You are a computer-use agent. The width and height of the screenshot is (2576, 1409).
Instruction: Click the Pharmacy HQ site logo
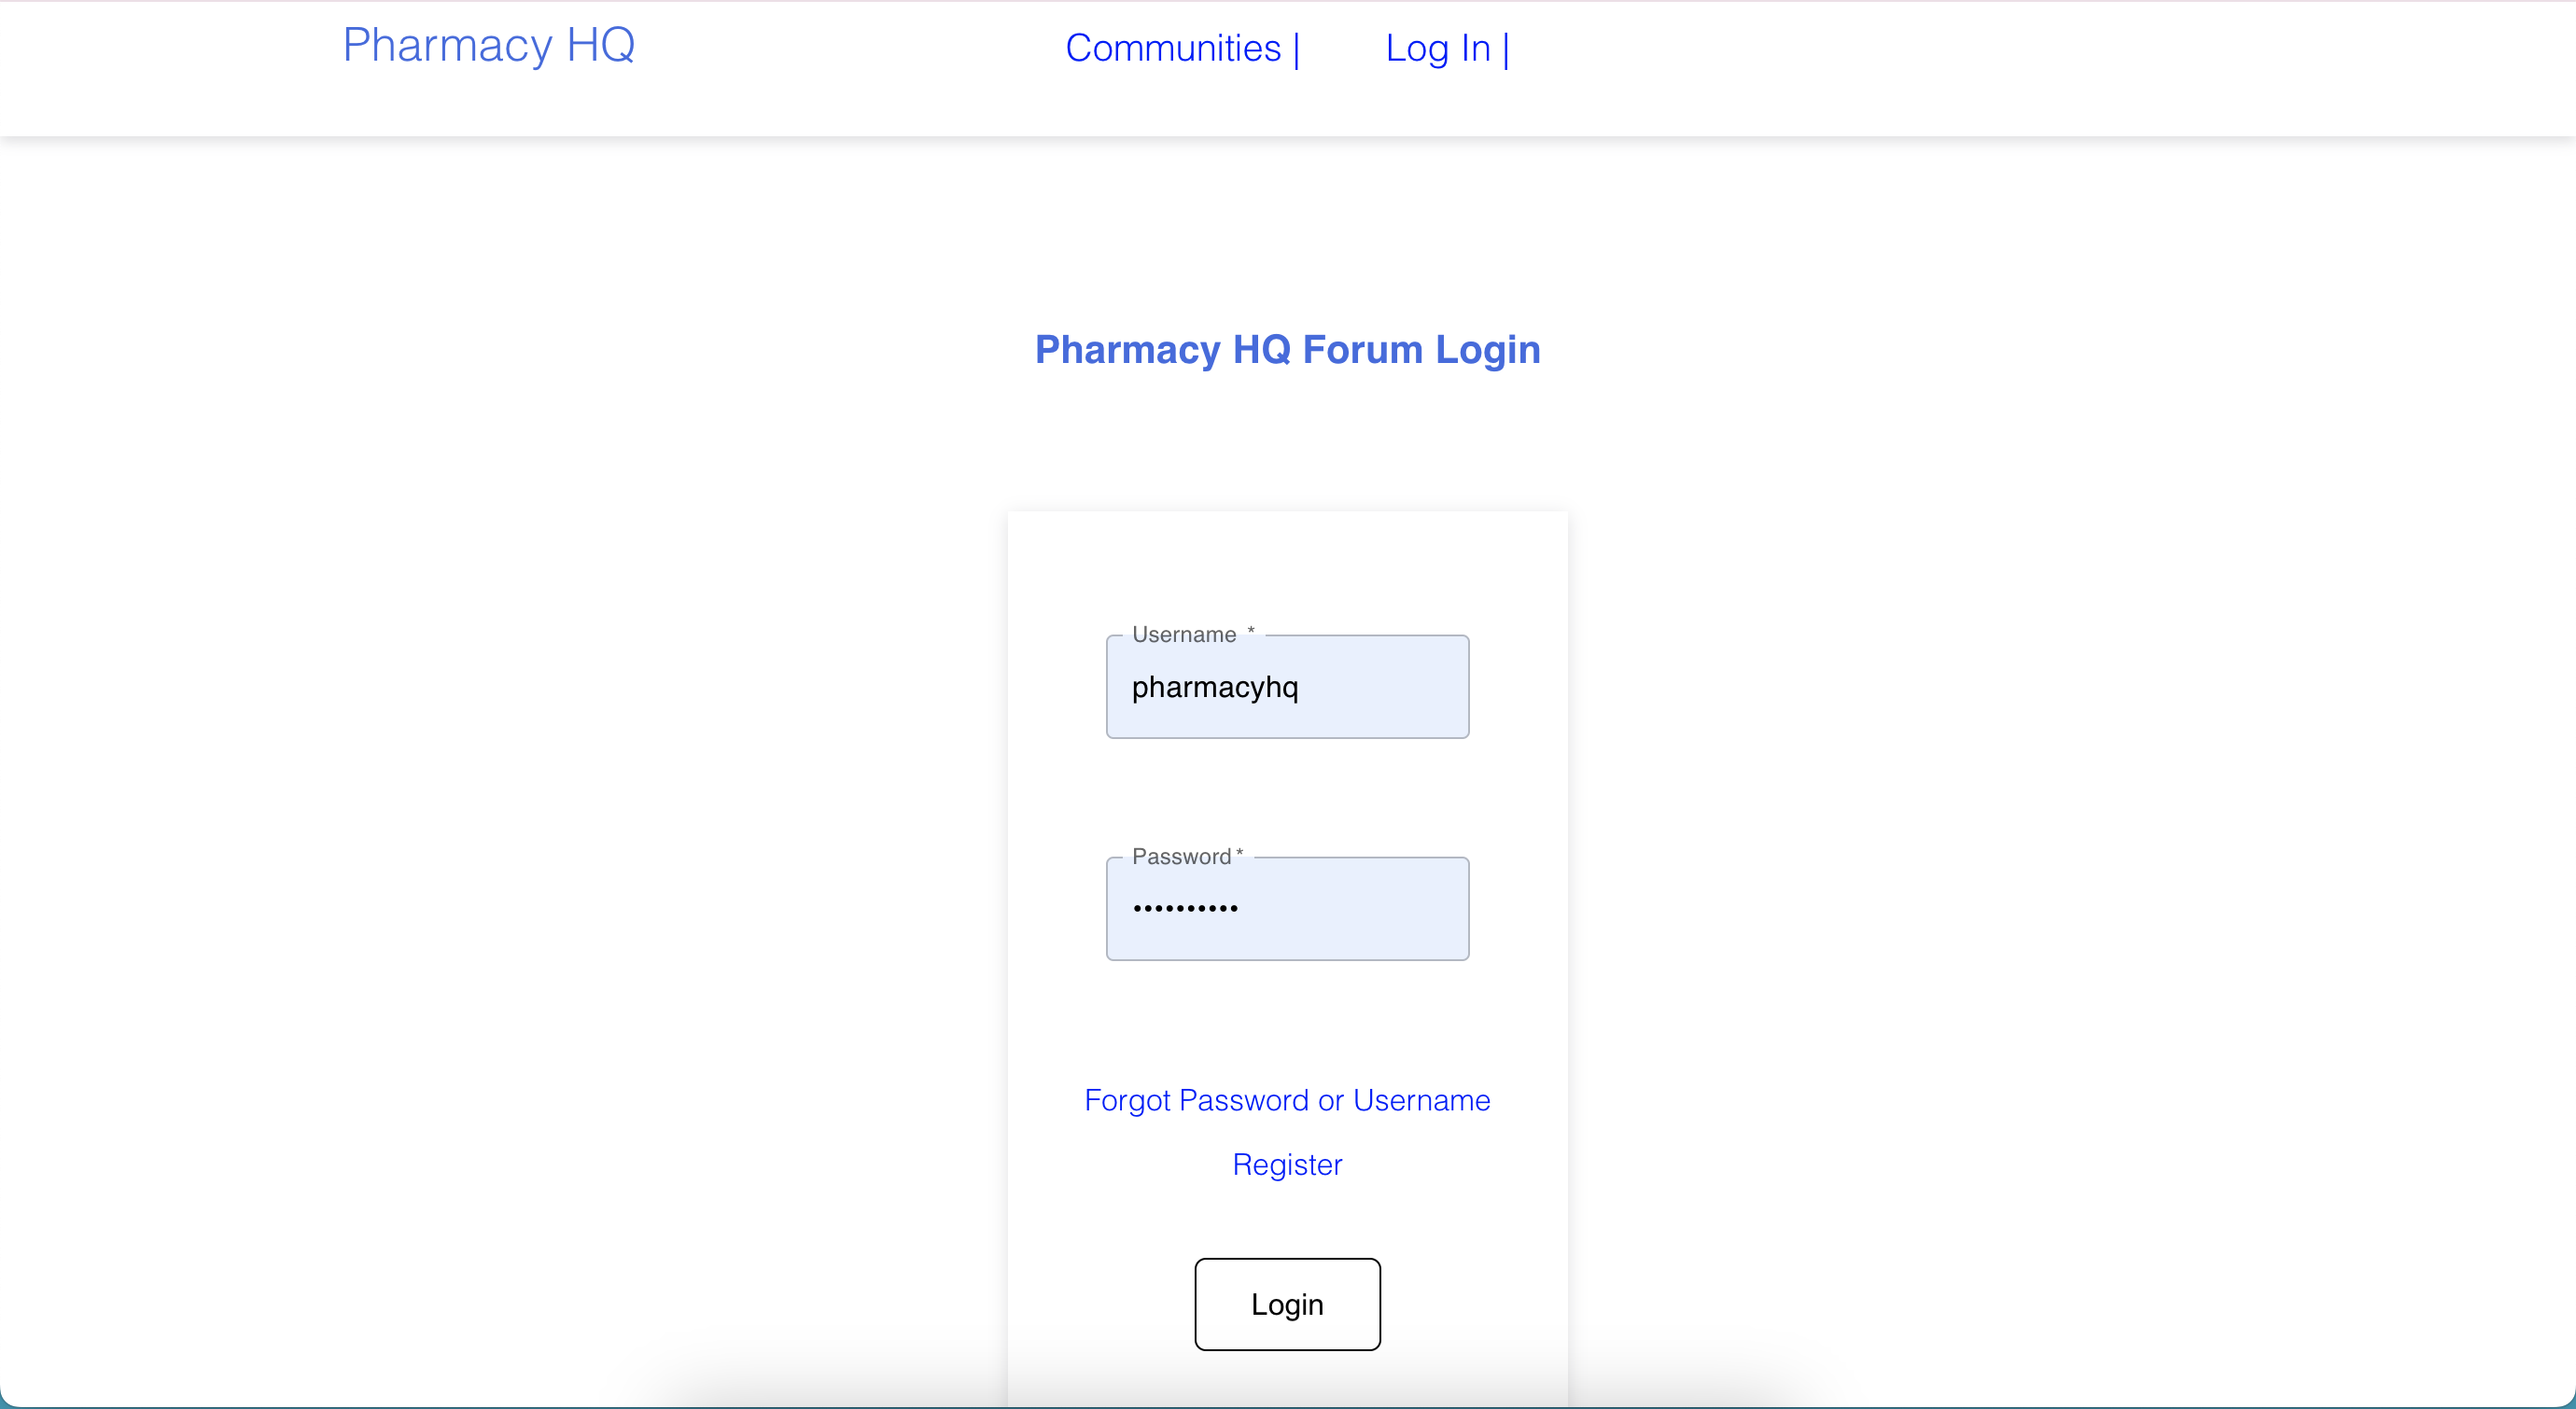tap(488, 45)
